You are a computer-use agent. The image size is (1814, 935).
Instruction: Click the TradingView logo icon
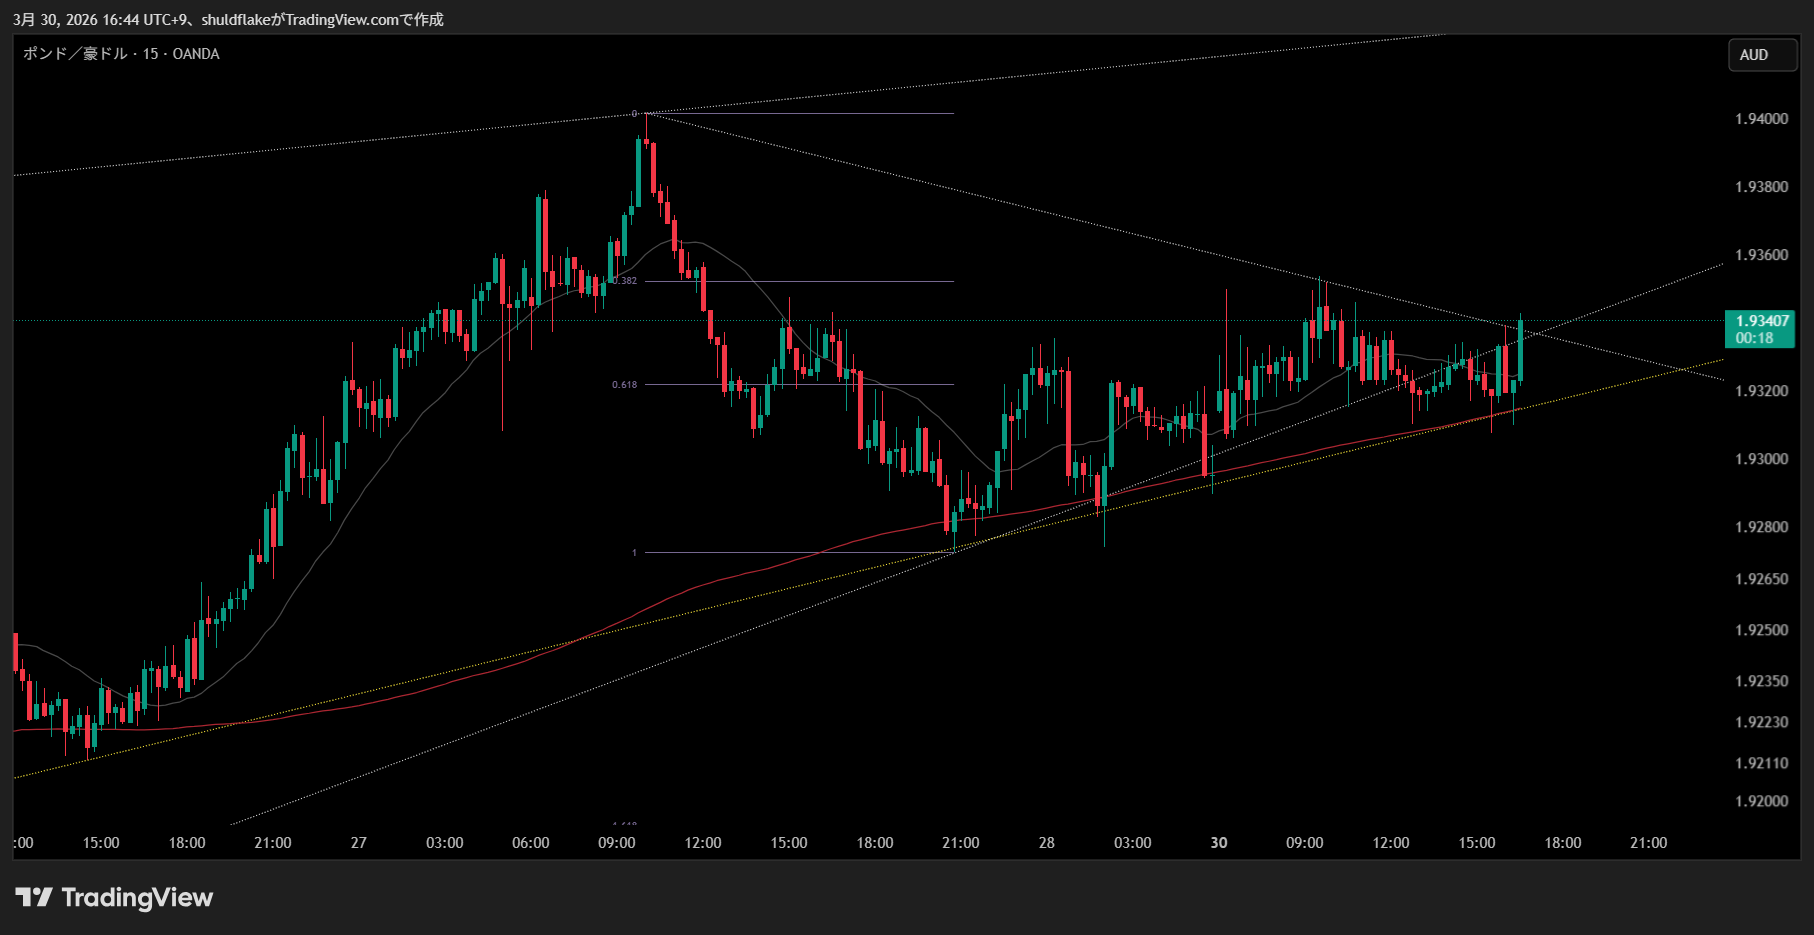tap(34, 897)
